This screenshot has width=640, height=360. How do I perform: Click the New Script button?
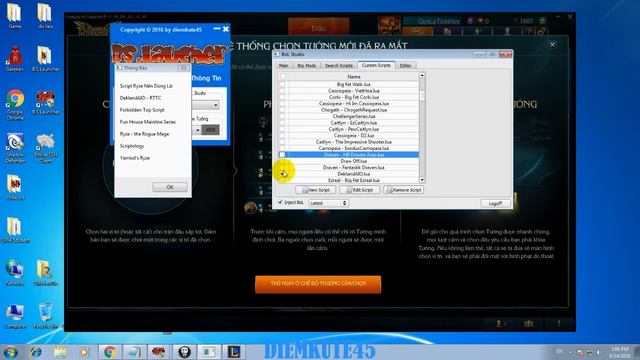tap(316, 190)
